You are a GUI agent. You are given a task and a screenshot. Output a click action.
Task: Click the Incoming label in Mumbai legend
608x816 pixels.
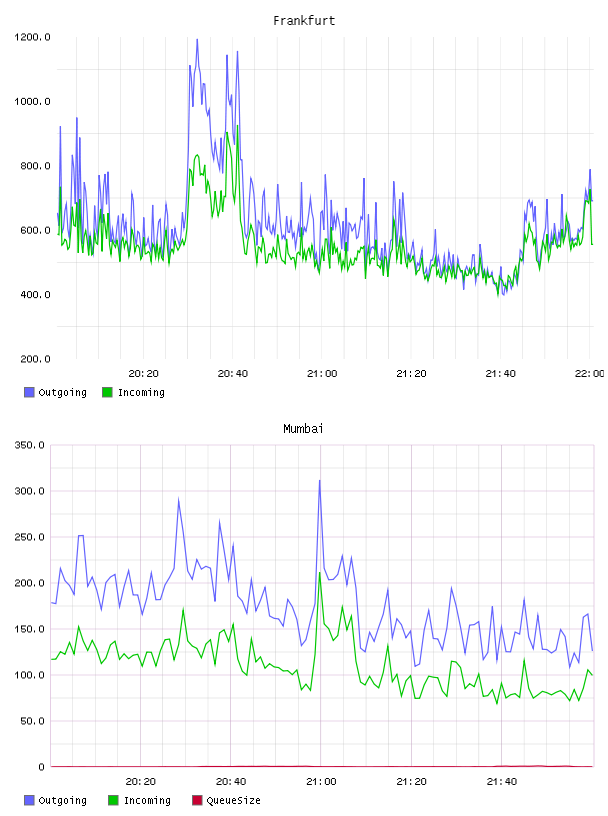(x=147, y=800)
